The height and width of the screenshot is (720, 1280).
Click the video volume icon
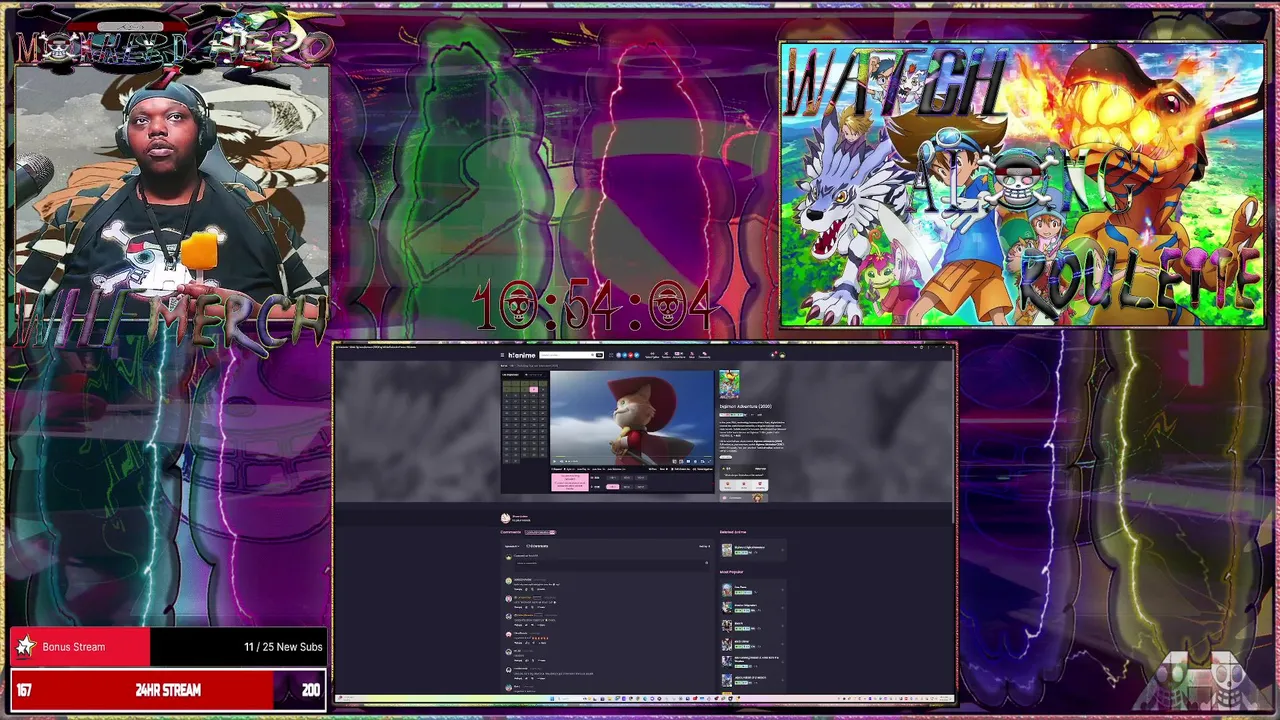561,461
